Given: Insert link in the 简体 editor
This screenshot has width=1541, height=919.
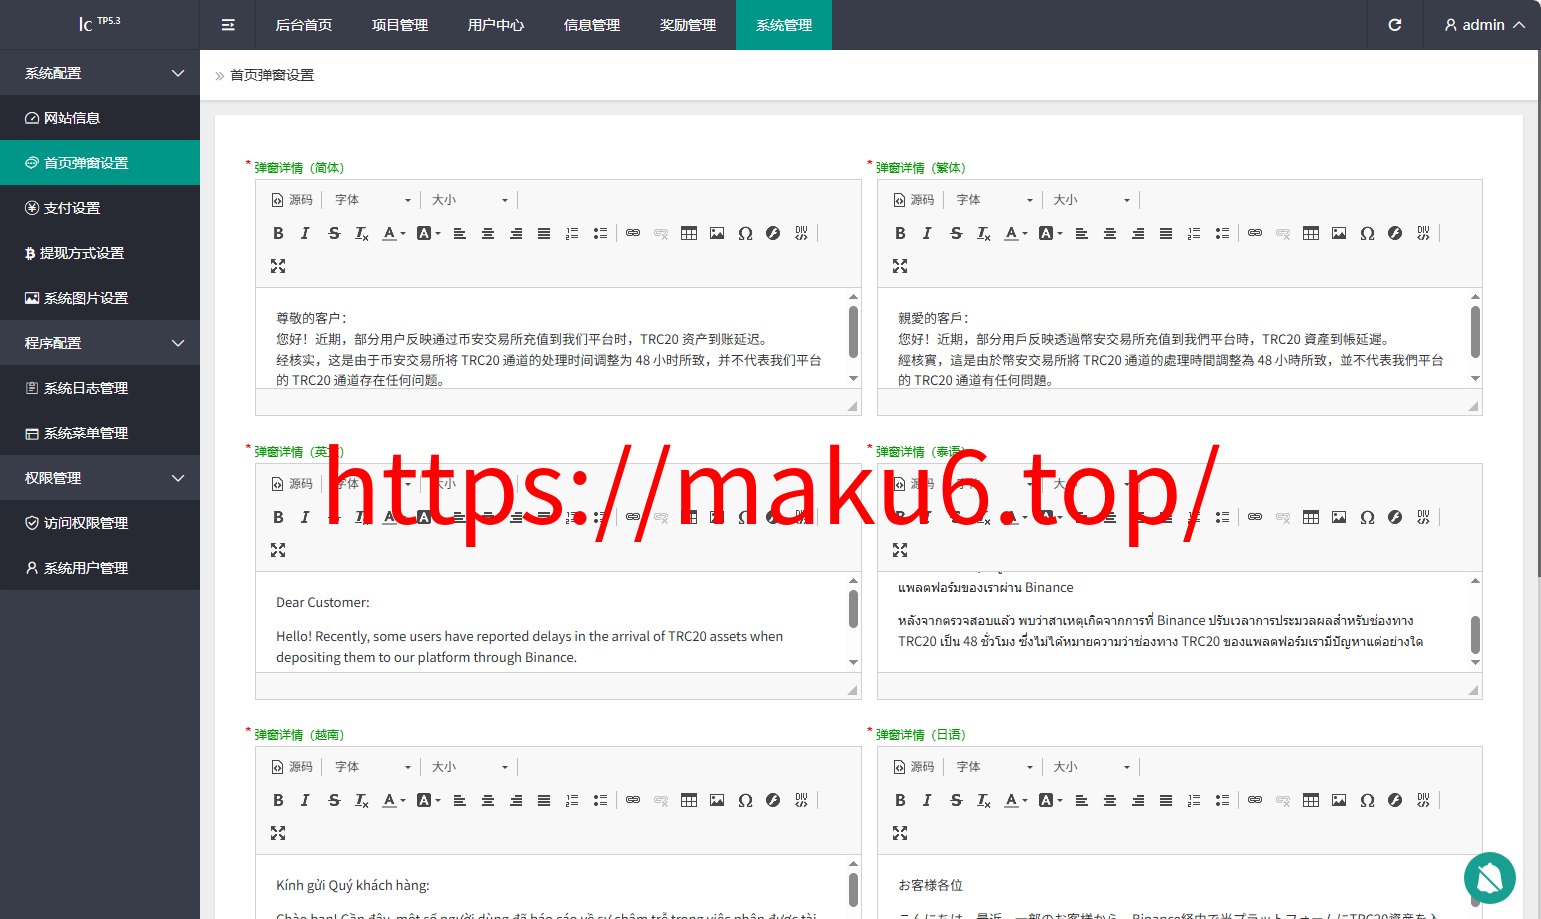Looking at the screenshot, I should pos(633,233).
